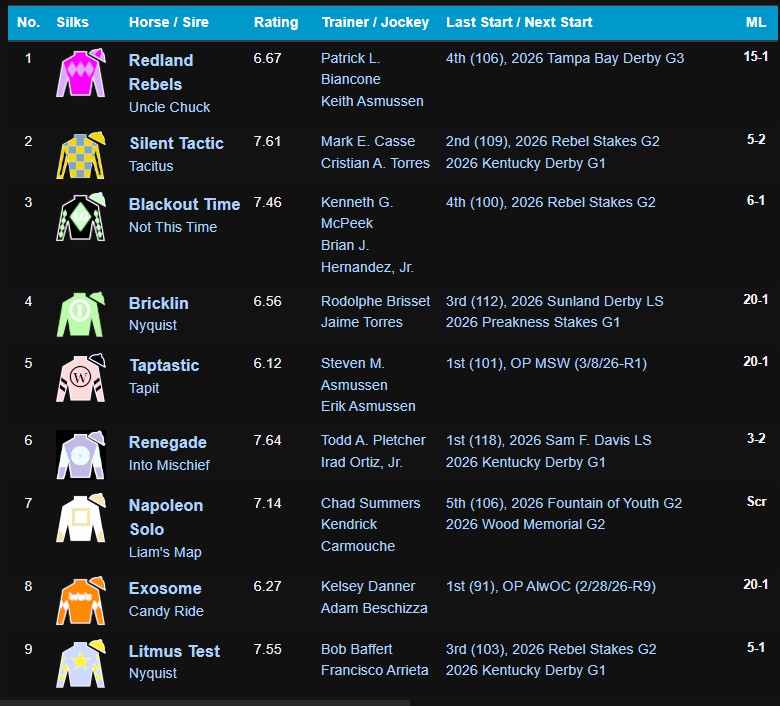Click the orange silks icon for Exosome
Image resolution: width=780 pixels, height=706 pixels.
point(81,600)
